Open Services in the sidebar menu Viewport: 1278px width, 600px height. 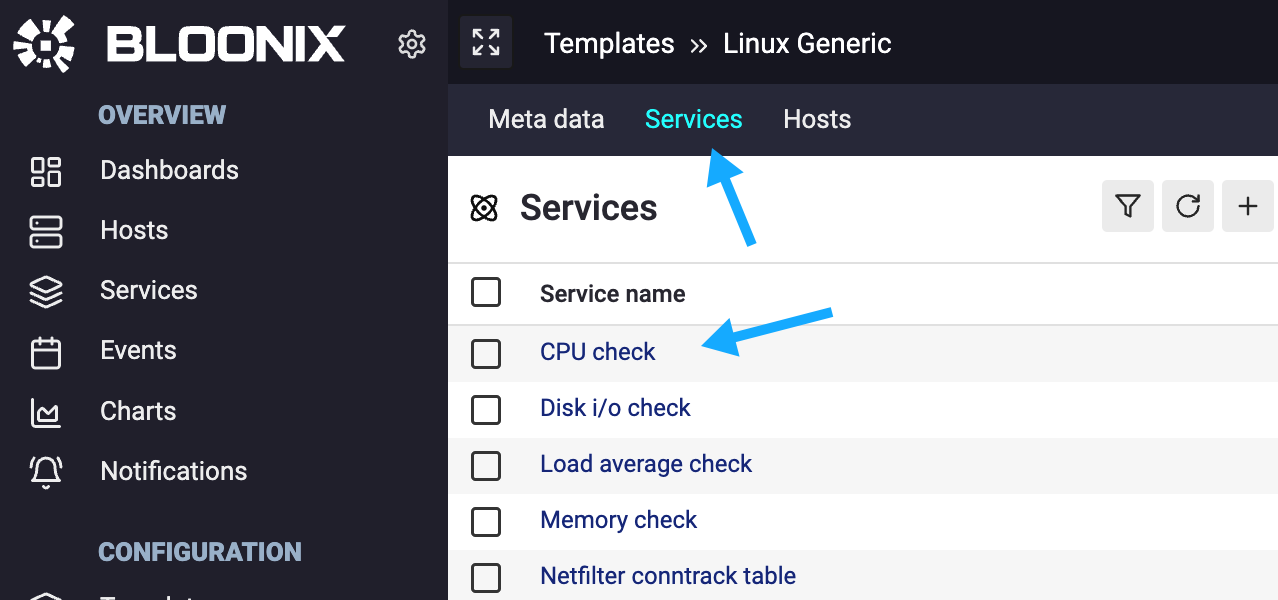click(149, 290)
